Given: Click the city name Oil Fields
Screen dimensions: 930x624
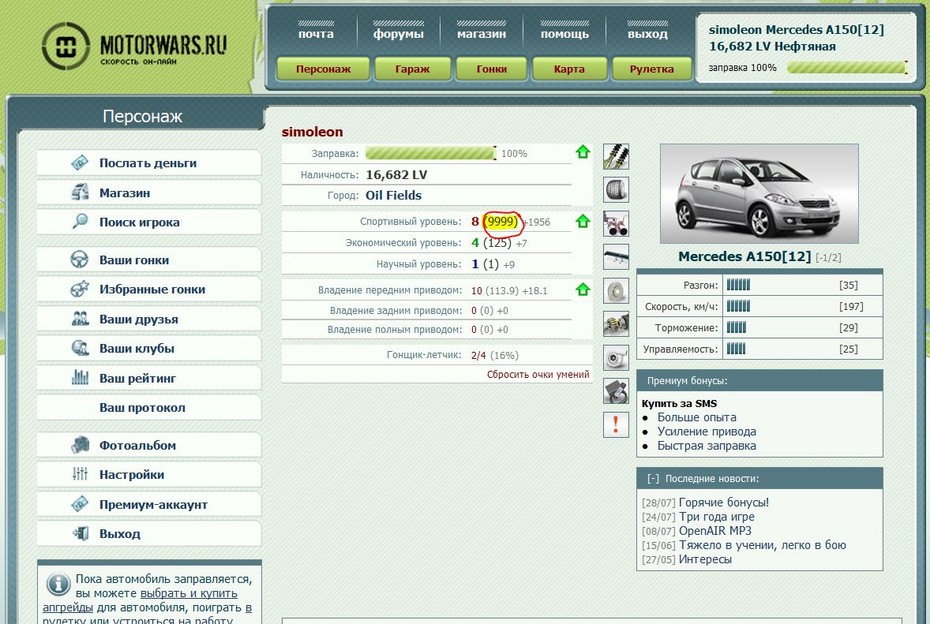Looking at the screenshot, I should point(393,196).
